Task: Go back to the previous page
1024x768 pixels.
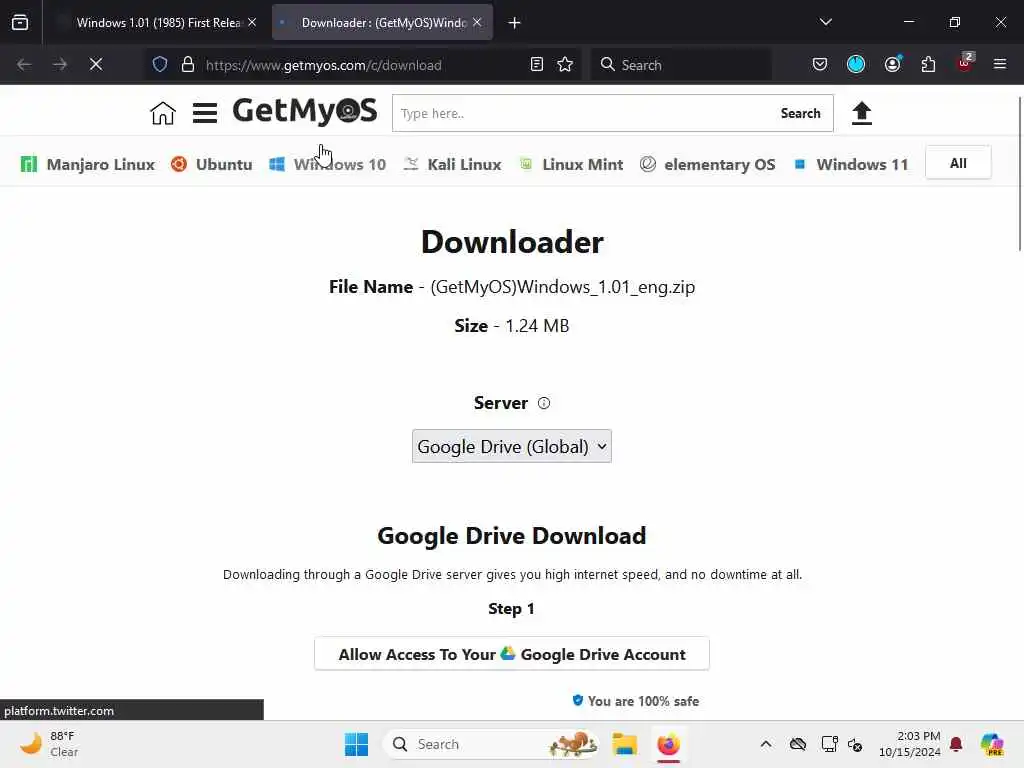Action: point(24,64)
